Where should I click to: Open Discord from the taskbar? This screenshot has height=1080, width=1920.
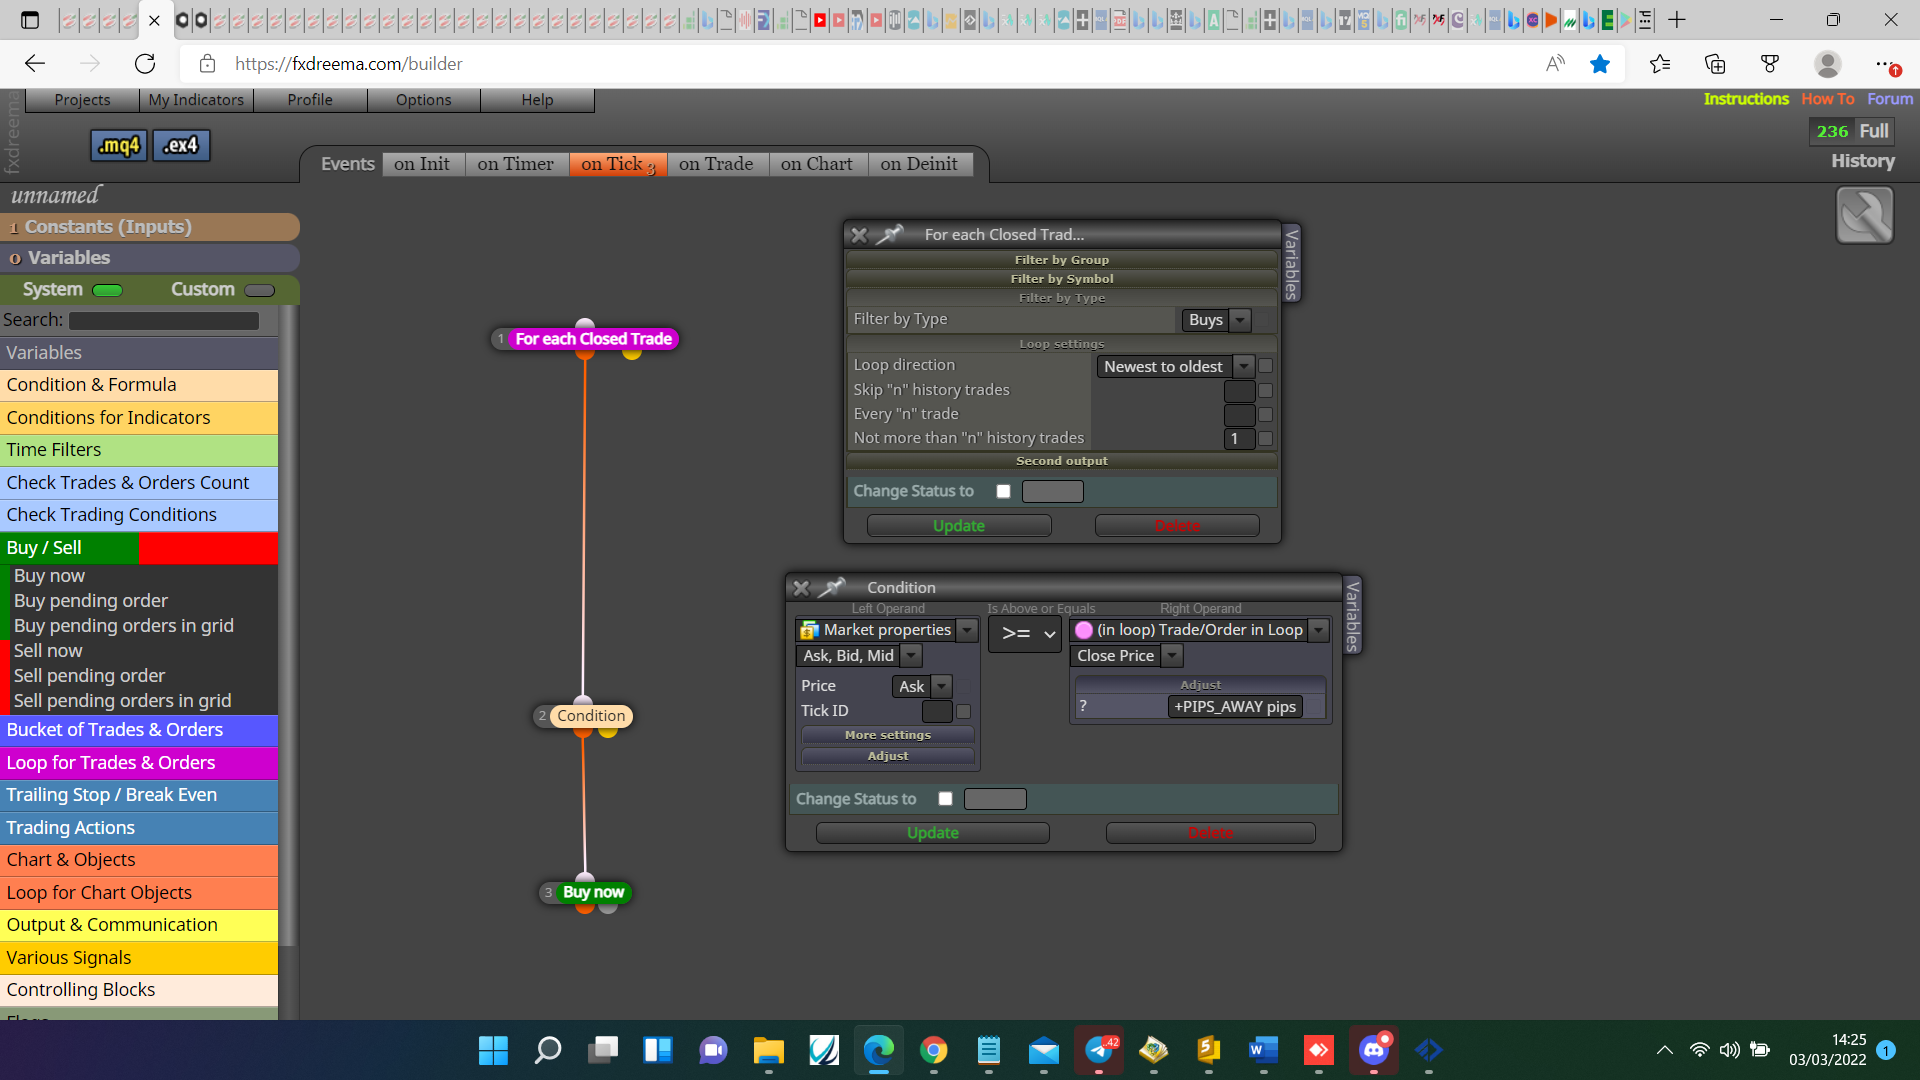click(1373, 1050)
